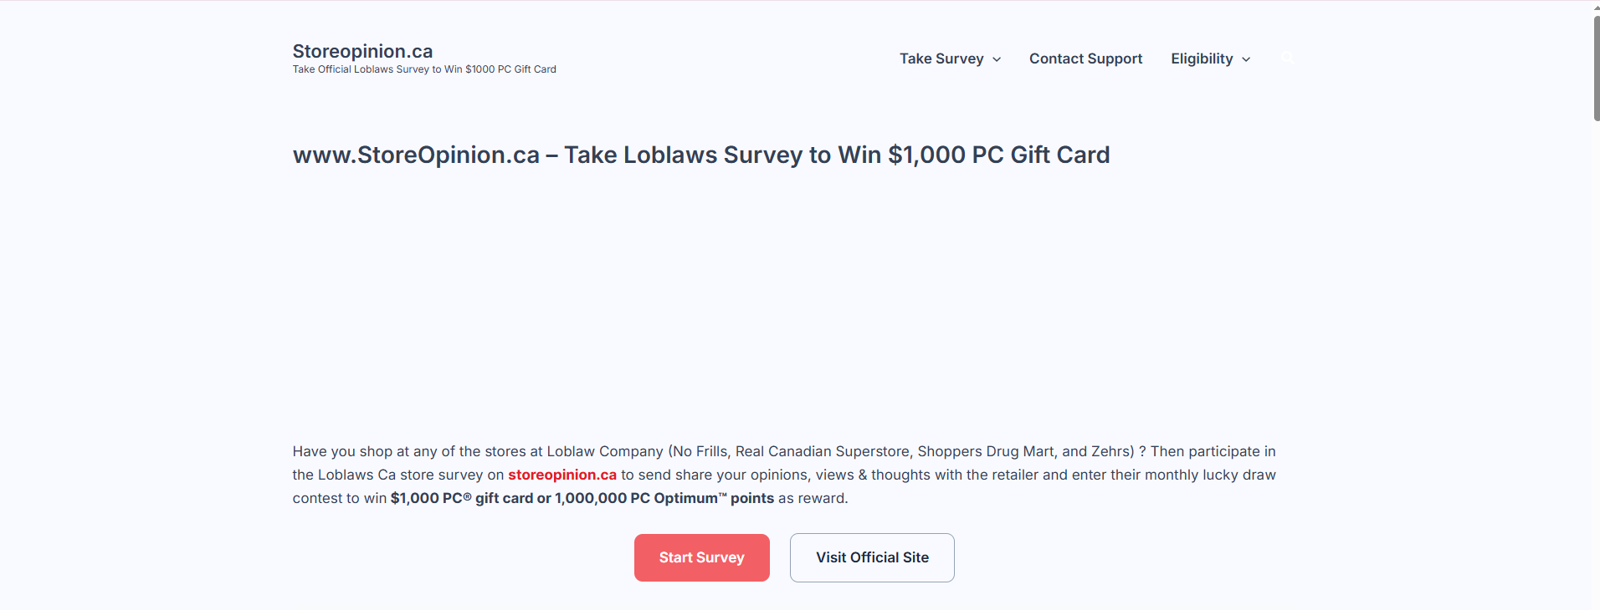Image resolution: width=1600 pixels, height=610 pixels.
Task: Open the Eligibility menu item
Action: pos(1201,59)
